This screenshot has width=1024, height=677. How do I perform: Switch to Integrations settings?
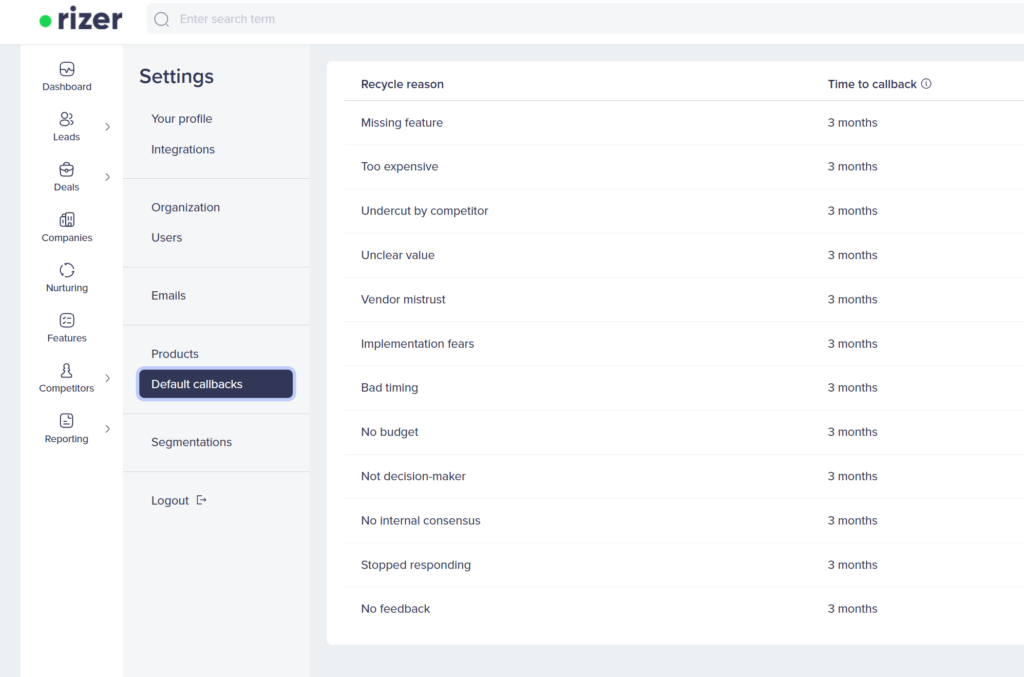[183, 150]
